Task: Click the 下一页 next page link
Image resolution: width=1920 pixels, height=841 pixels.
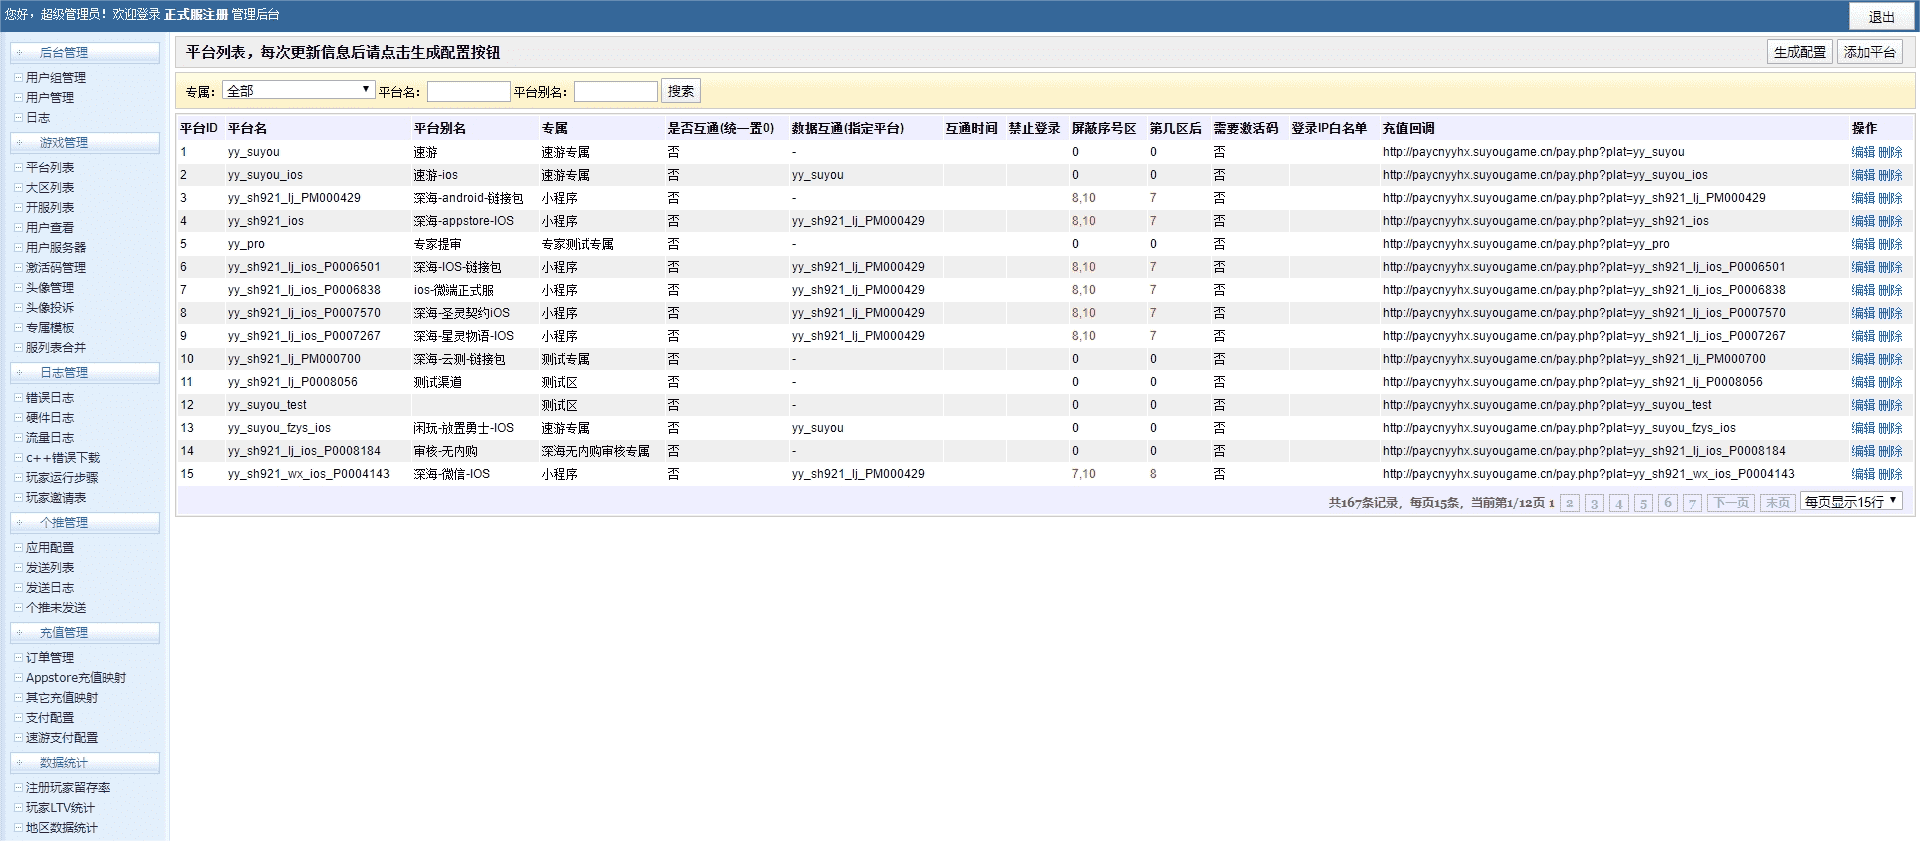Action: pos(1731,503)
